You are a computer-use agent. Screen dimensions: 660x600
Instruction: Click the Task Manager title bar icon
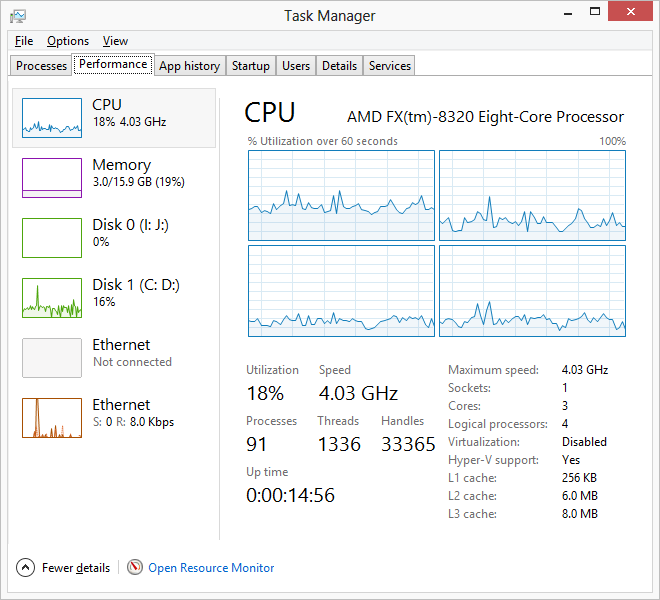tap(18, 16)
